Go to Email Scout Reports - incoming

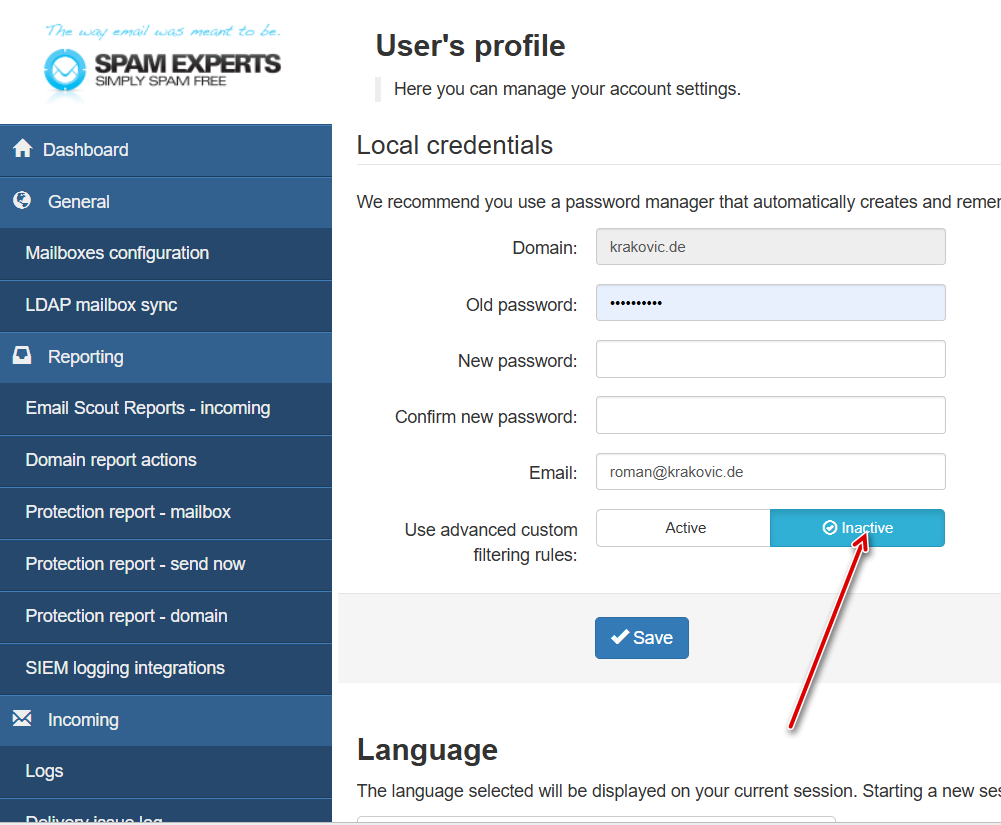[x=148, y=408]
